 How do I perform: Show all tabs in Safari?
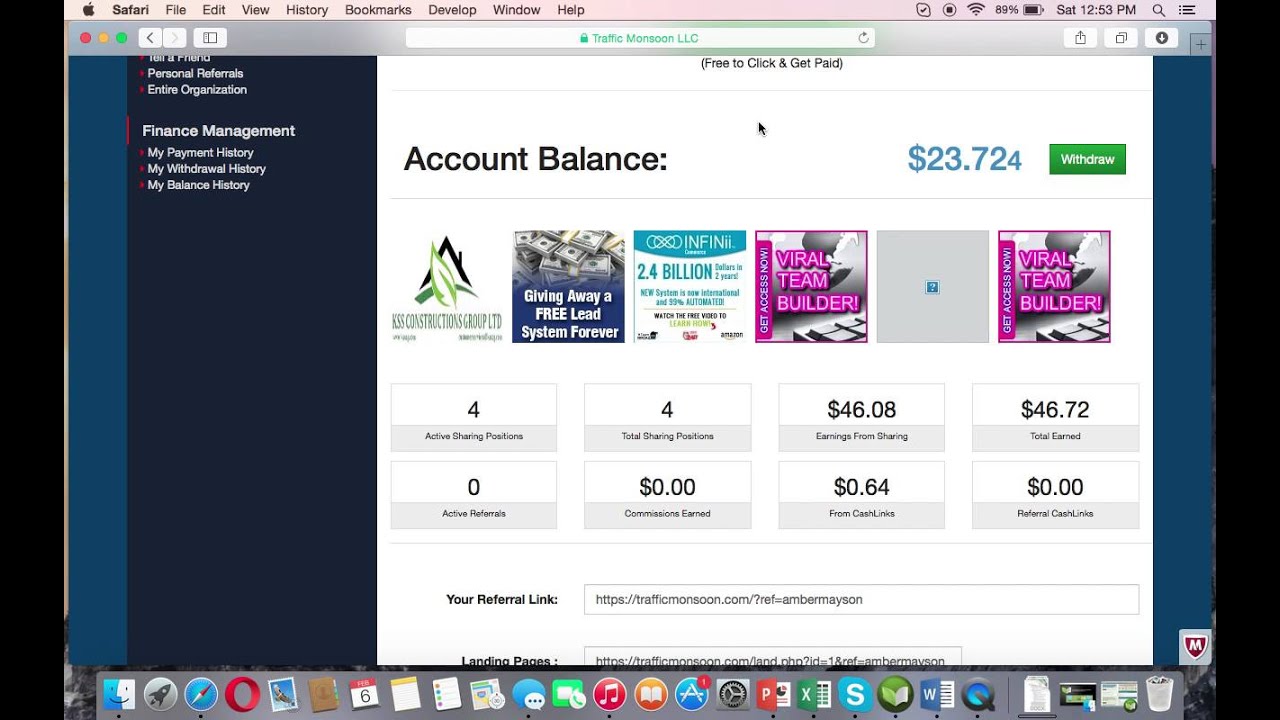click(1121, 38)
